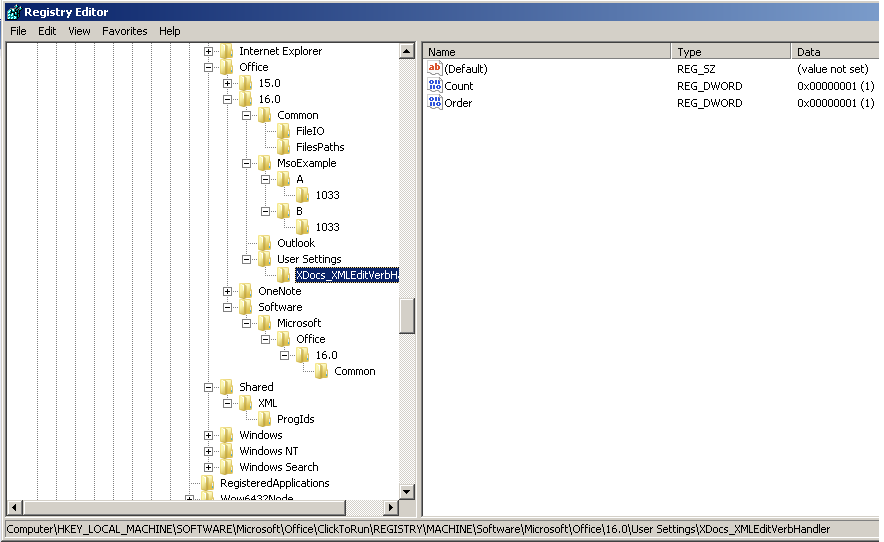Image resolution: width=884 pixels, height=542 pixels.
Task: Click the vertical scrollbar thumb in tree
Action: tap(406, 316)
